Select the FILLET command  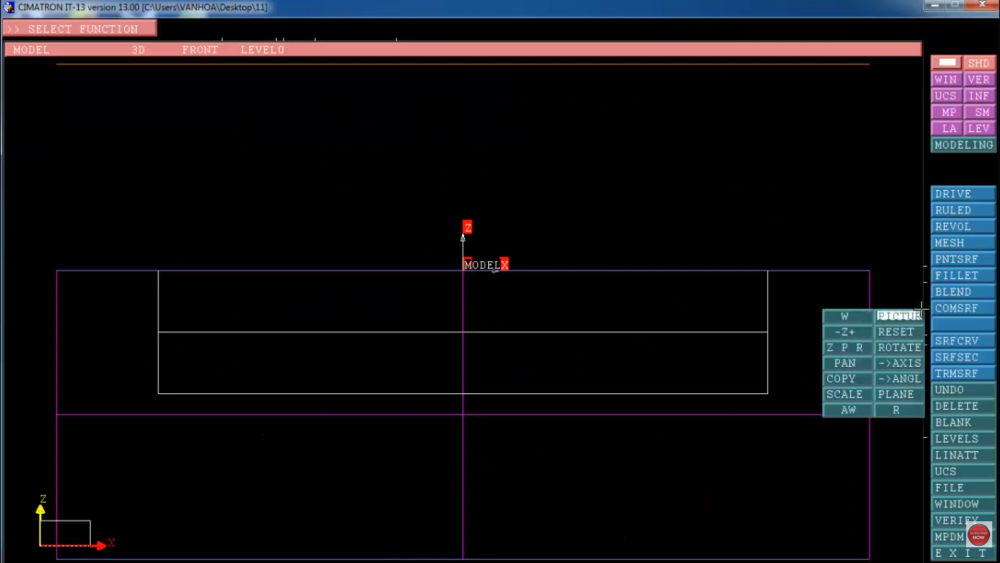[962, 276]
